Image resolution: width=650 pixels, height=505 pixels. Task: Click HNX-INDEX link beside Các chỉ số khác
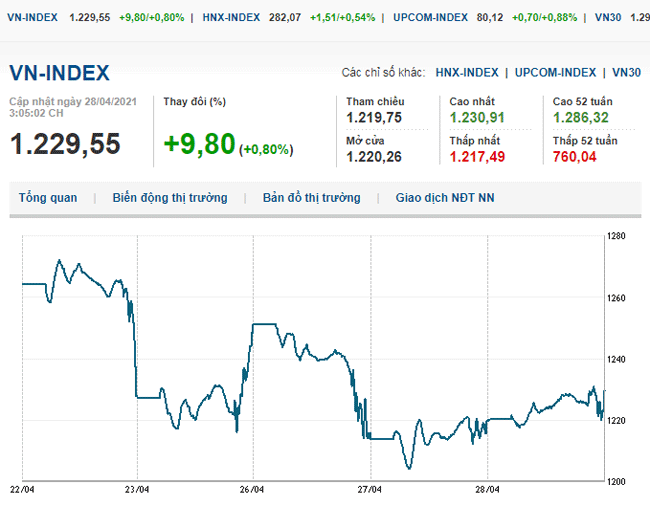(466, 72)
